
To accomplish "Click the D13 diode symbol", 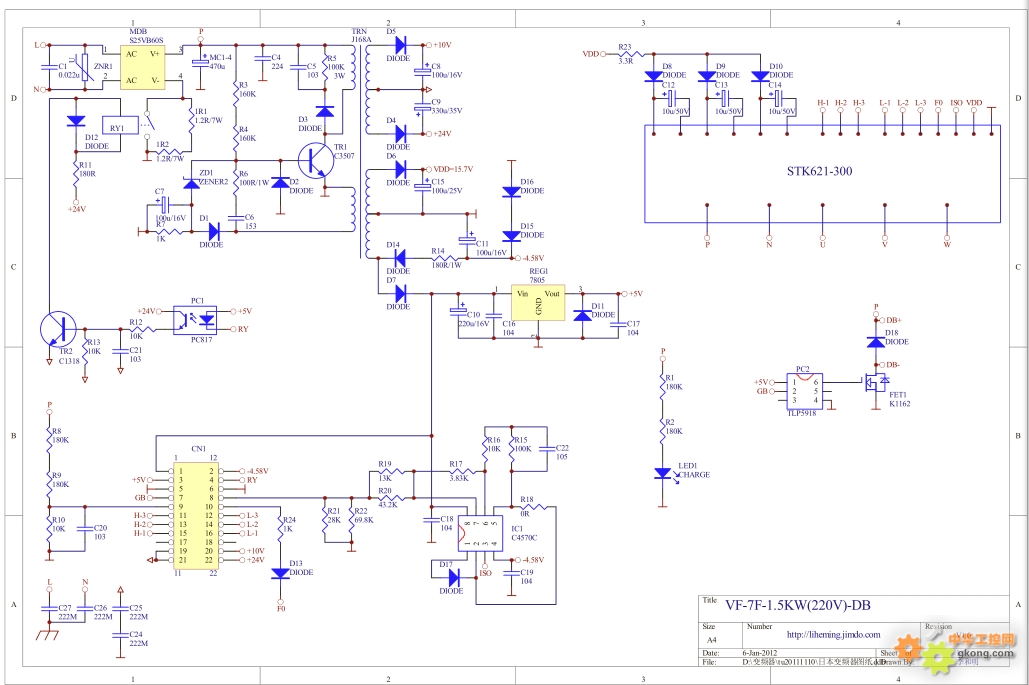I will [281, 573].
